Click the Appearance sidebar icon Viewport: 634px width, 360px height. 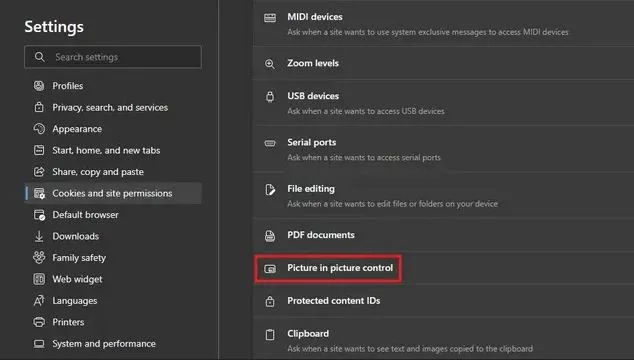pyautogui.click(x=39, y=129)
